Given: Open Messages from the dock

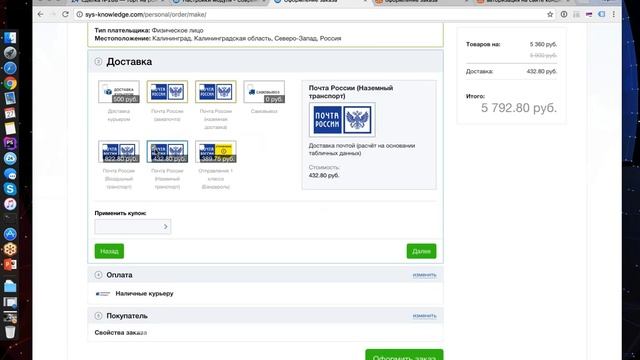Looking at the screenshot, I should point(10,174).
